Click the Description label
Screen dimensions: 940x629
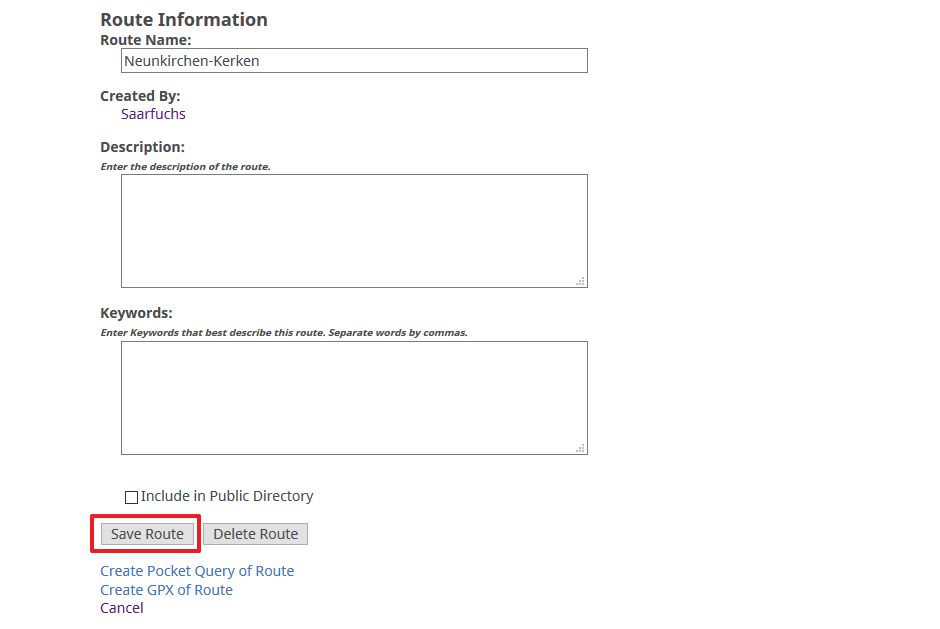click(x=143, y=147)
